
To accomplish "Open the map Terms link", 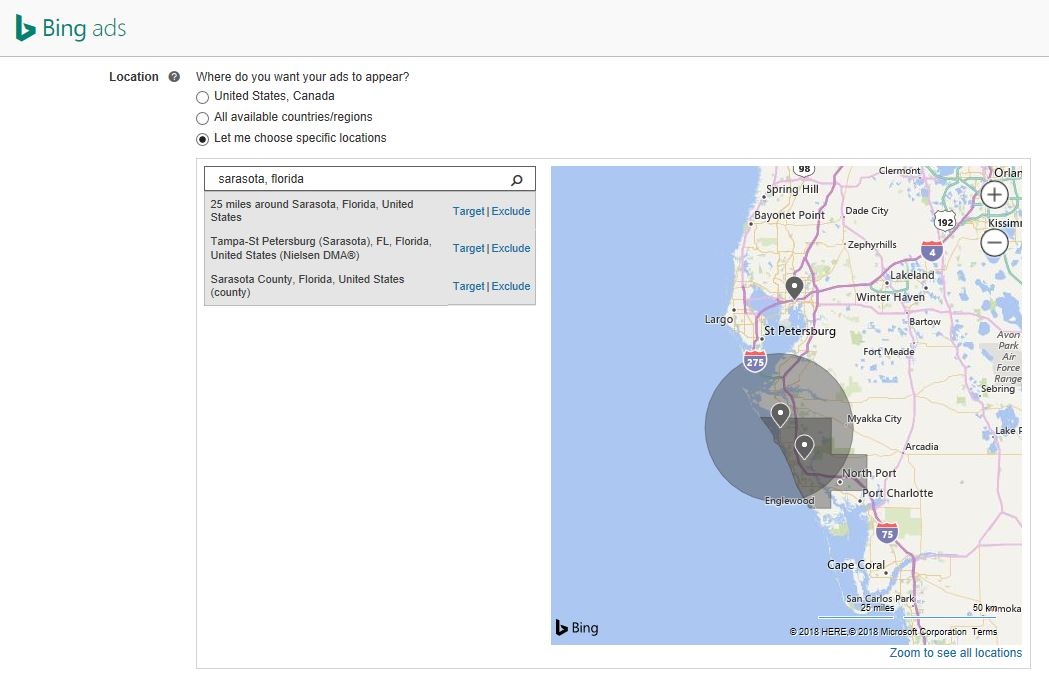I will pyautogui.click(x=984, y=631).
